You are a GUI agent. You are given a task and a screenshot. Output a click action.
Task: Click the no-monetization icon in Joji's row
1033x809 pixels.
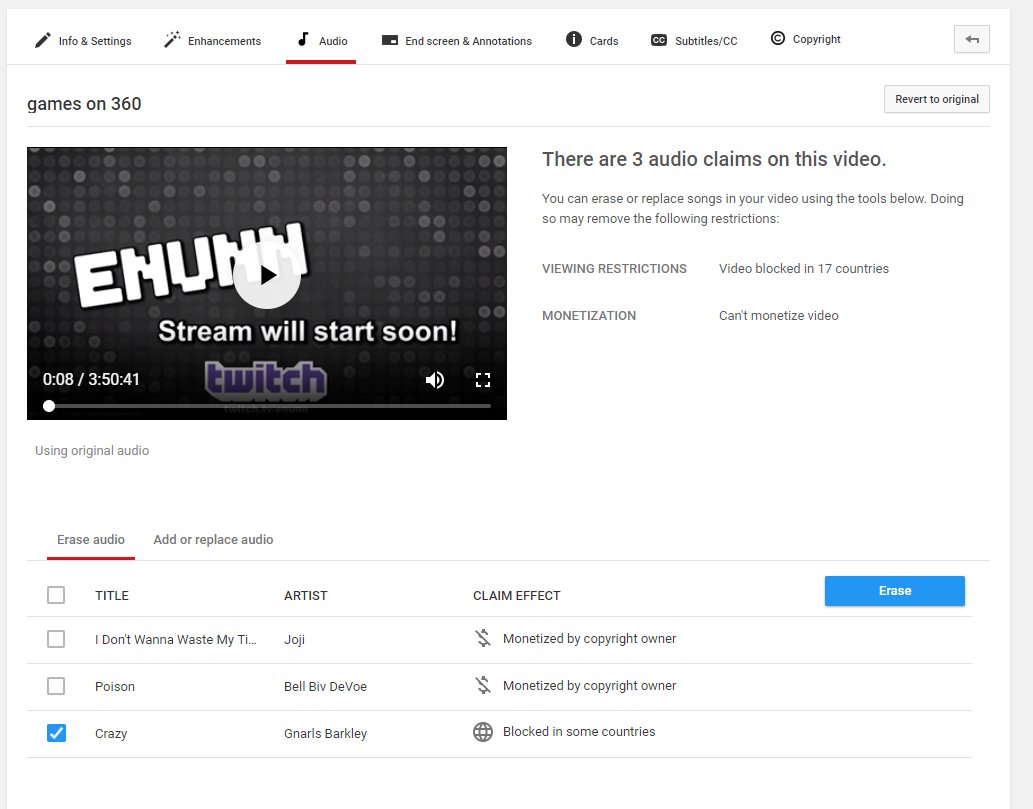(483, 638)
